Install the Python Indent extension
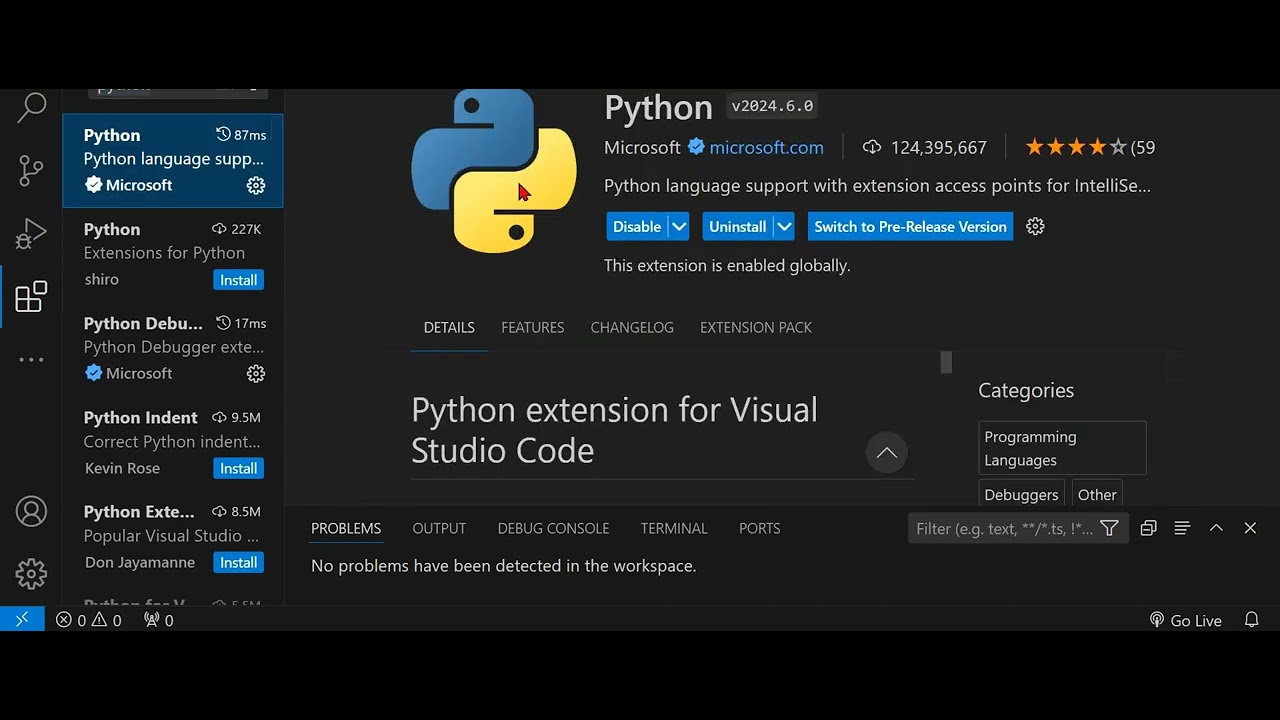The width and height of the screenshot is (1280, 720). click(x=238, y=468)
